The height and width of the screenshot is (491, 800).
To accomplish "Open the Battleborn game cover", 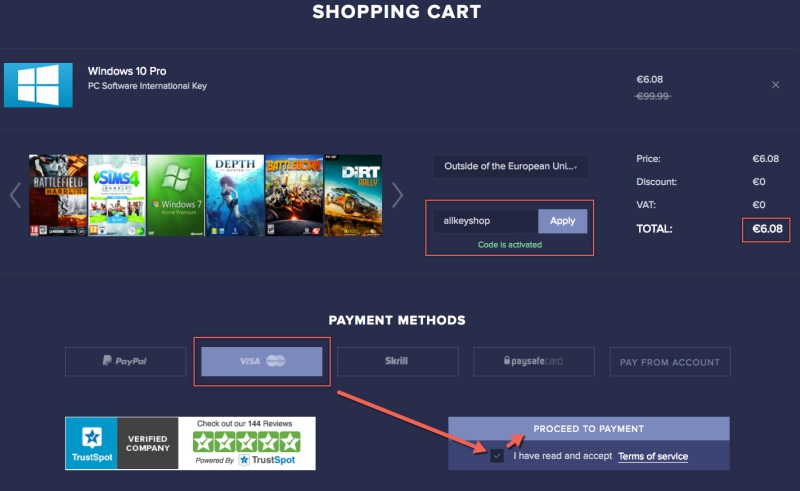I will 294,195.
